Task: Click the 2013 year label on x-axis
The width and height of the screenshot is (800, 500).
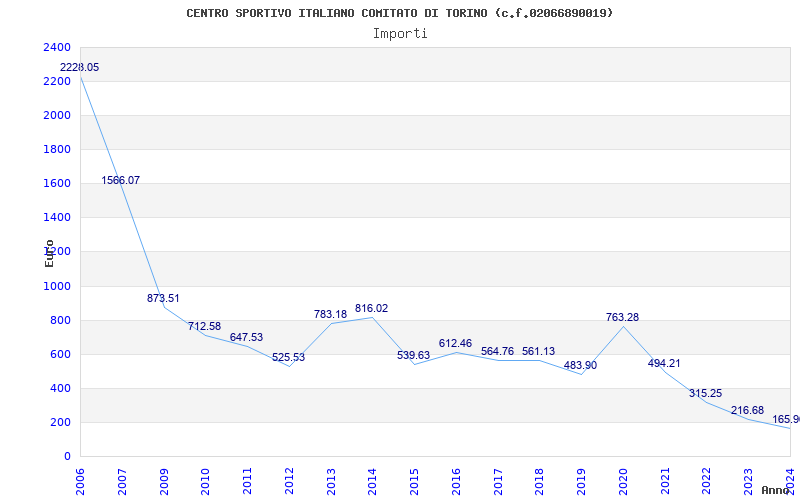Action: pyautogui.click(x=331, y=482)
